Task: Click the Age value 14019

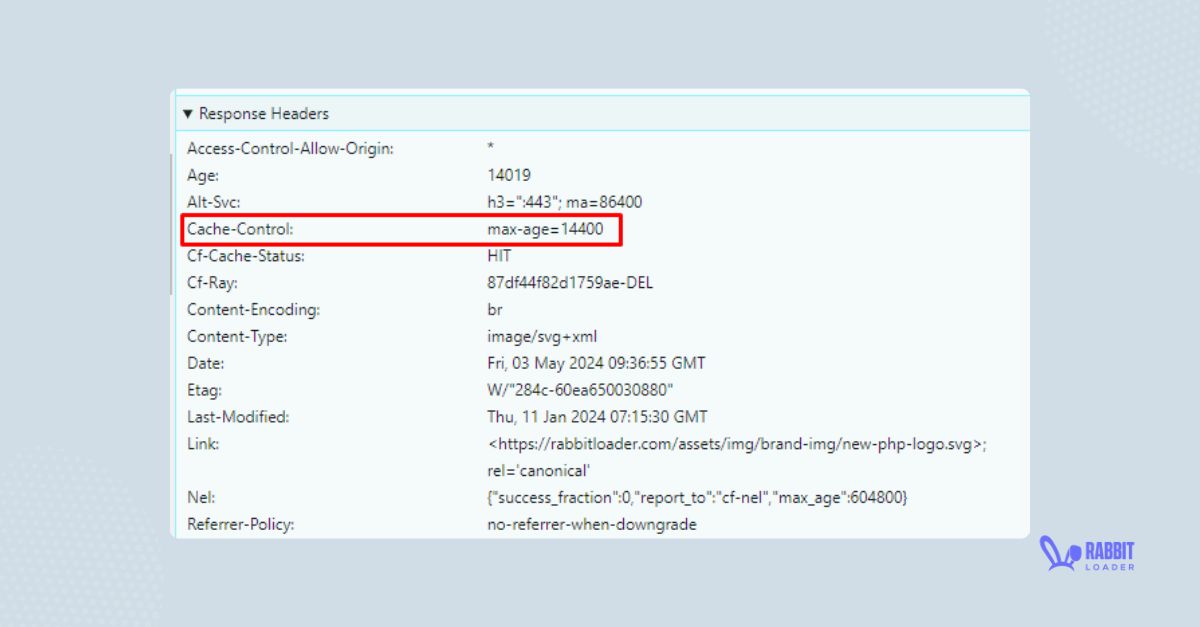Action: [509, 175]
